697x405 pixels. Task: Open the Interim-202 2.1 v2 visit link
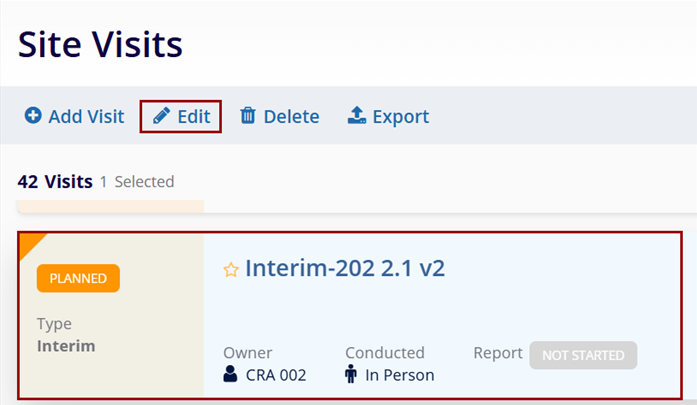(345, 268)
